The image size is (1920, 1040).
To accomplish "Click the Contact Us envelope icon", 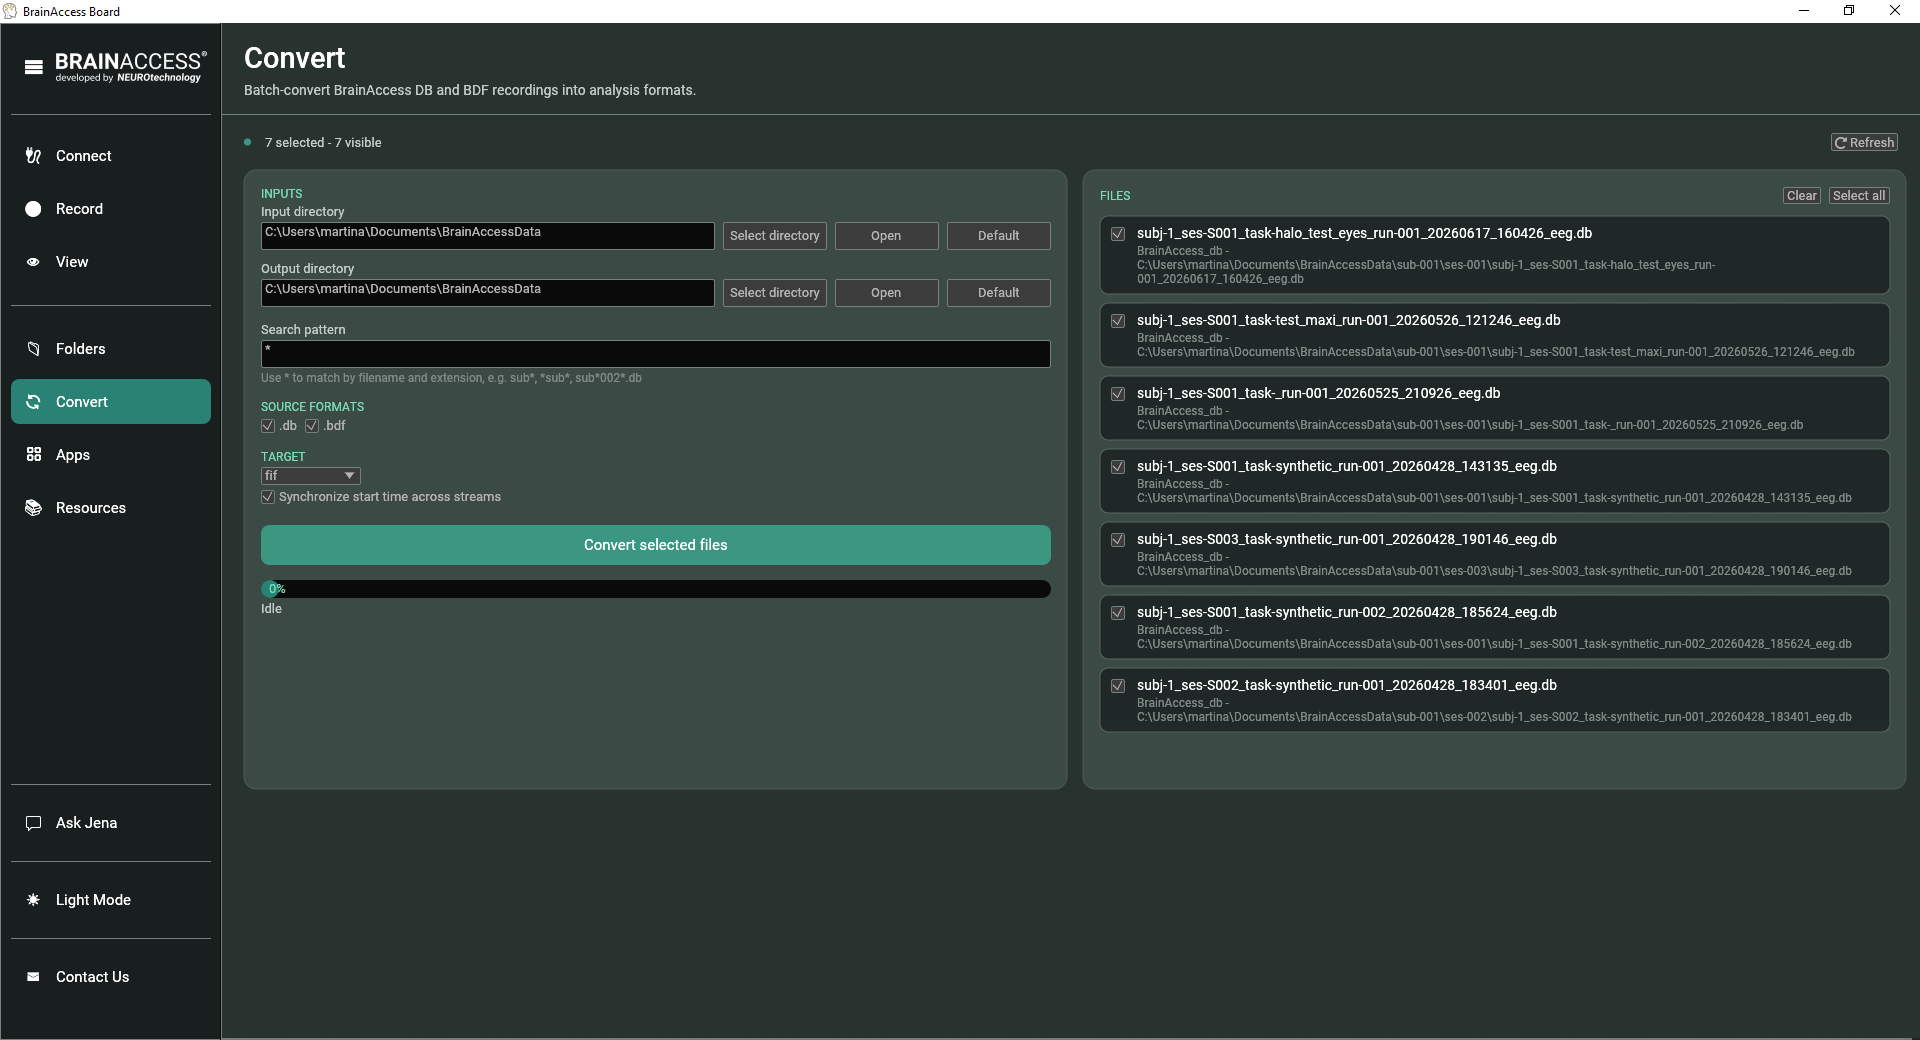I will (x=33, y=977).
